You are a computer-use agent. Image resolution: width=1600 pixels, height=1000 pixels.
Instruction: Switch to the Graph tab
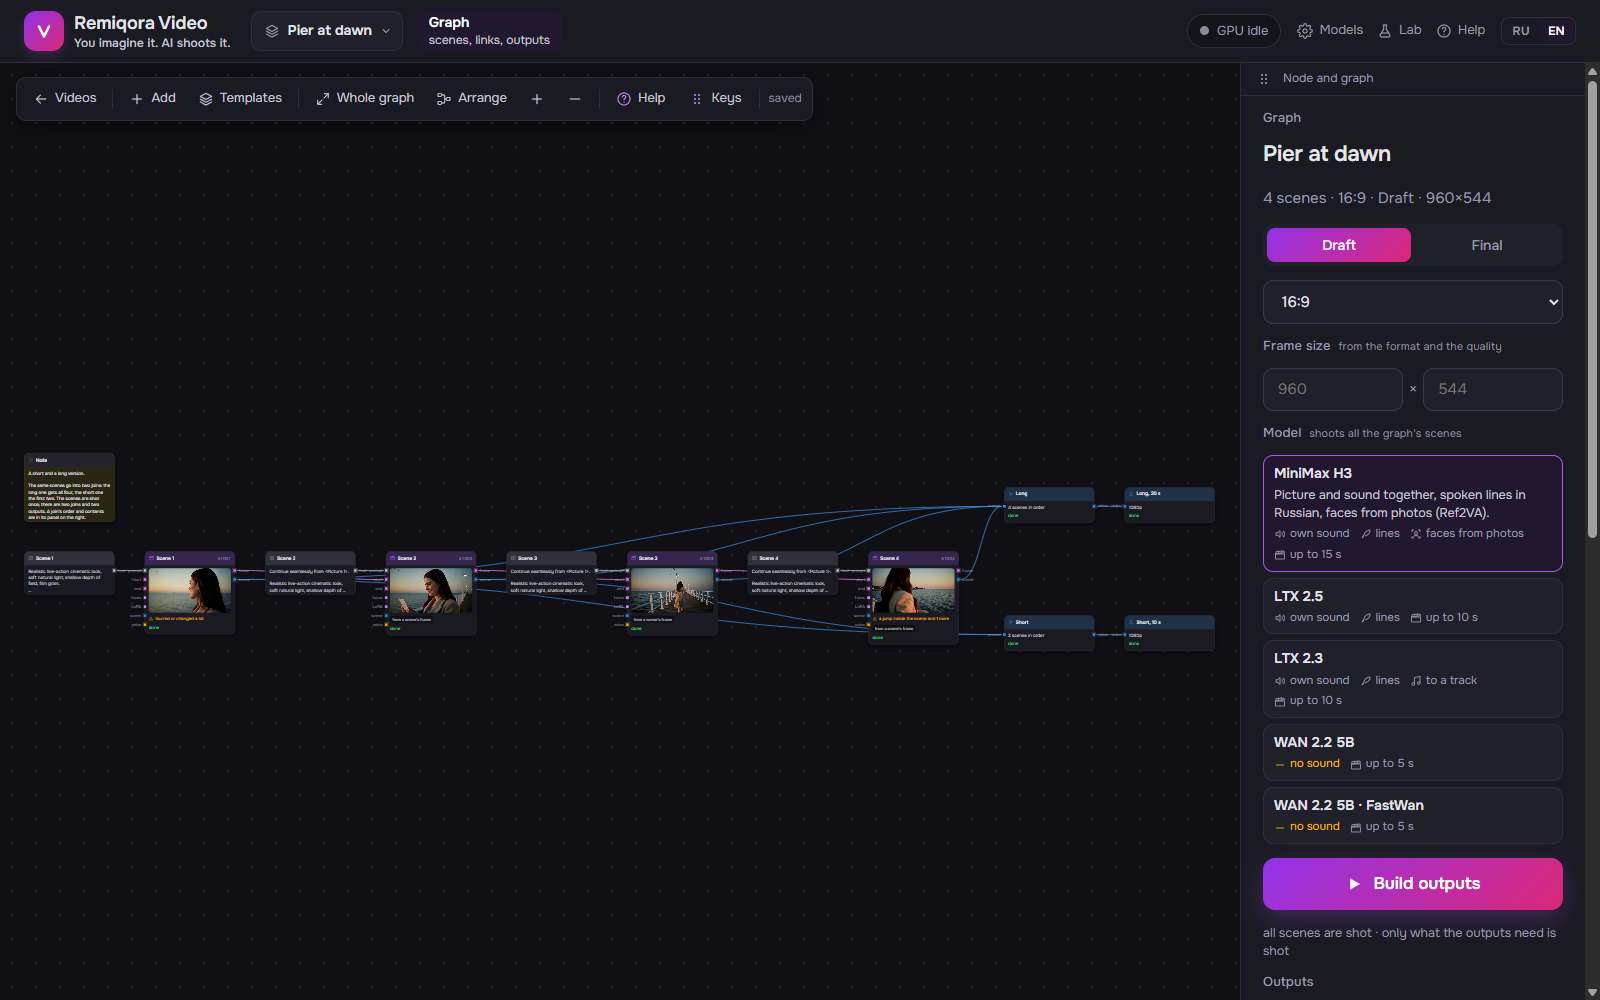[x=489, y=31]
